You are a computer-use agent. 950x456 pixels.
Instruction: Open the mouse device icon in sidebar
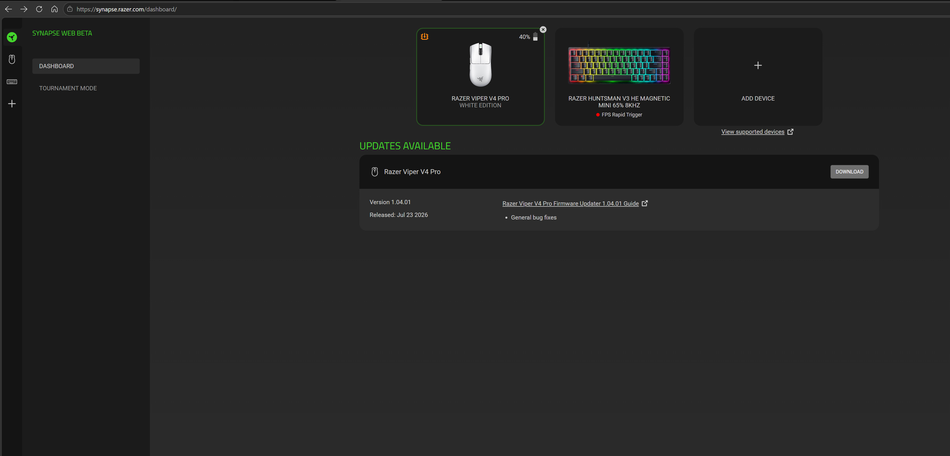click(x=12, y=59)
